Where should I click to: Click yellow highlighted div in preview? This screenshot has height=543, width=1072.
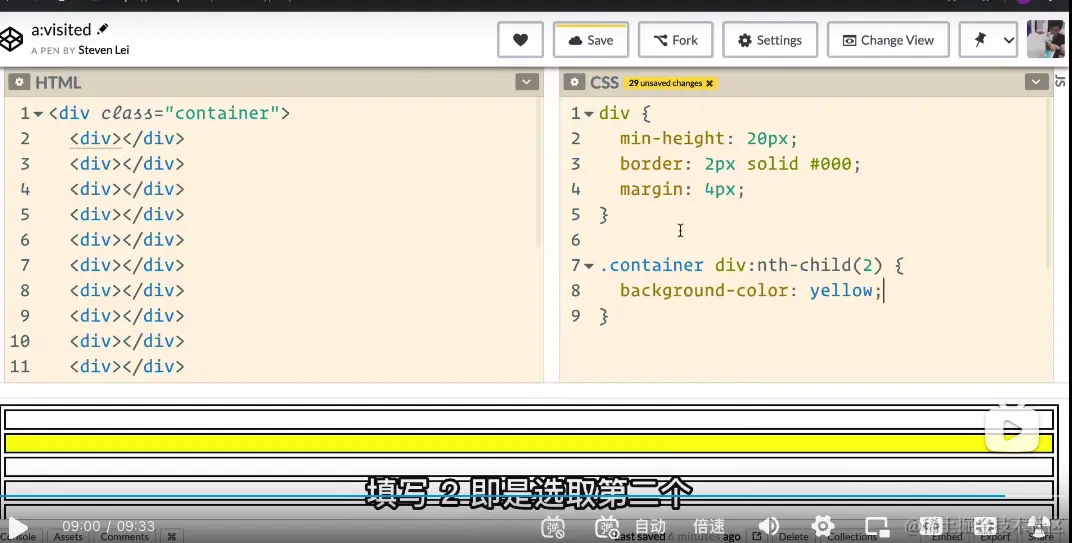[528, 443]
